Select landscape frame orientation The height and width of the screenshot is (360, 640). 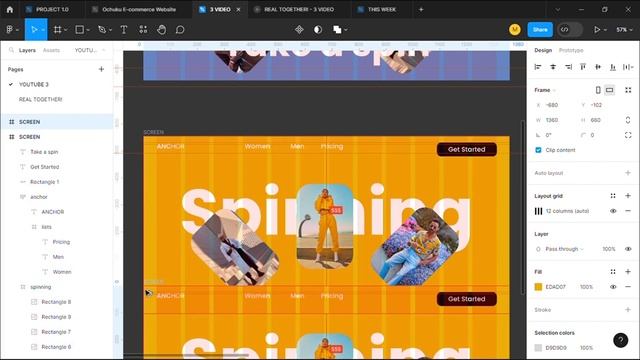tap(609, 90)
